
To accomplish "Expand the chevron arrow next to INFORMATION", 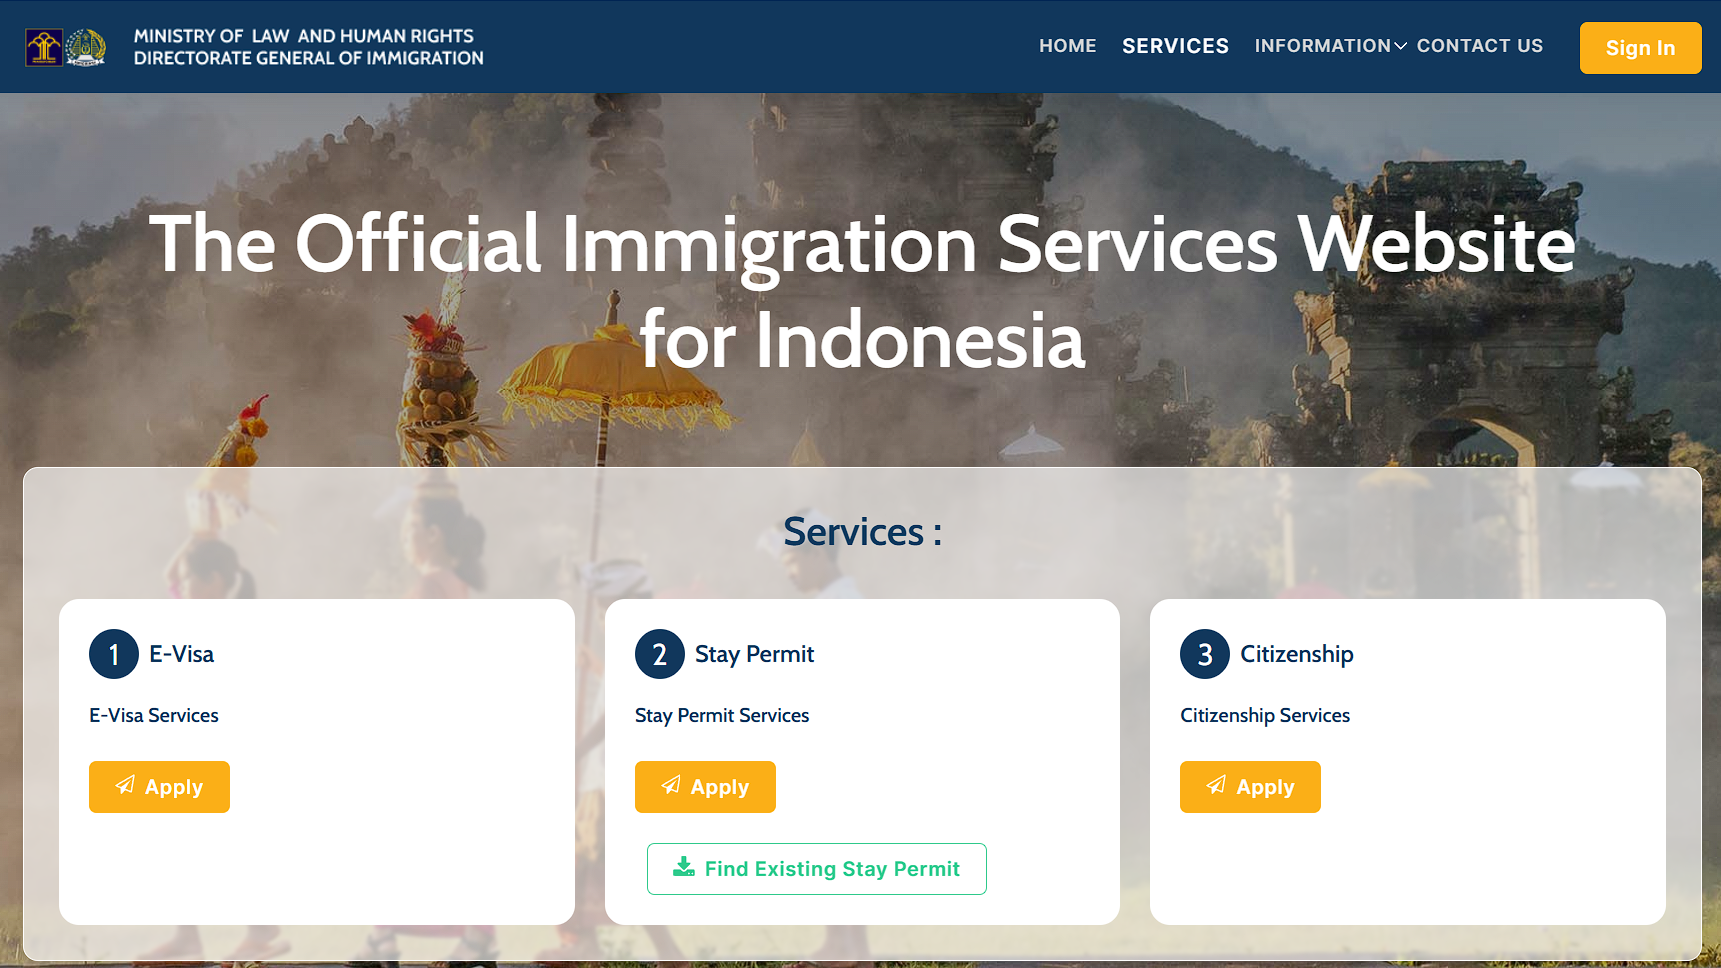I will pos(1401,47).
